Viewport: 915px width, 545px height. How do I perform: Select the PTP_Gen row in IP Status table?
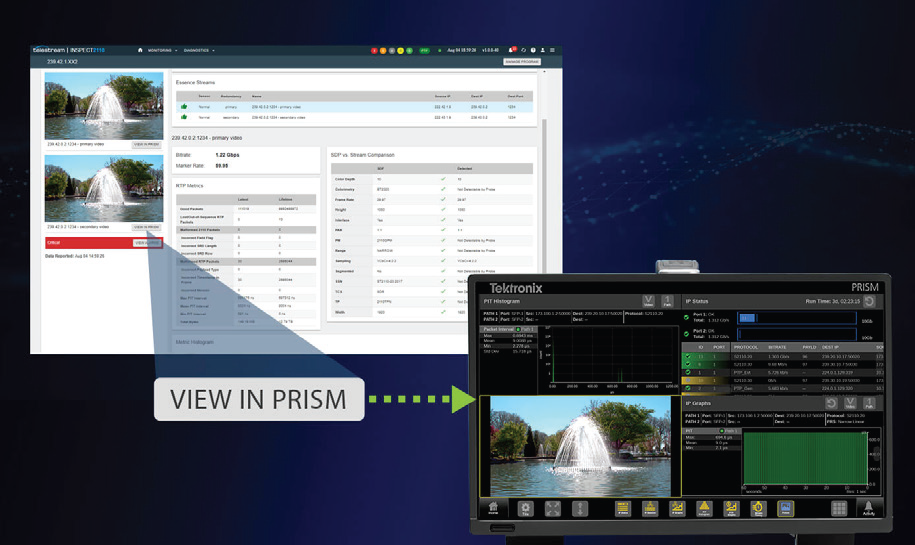tap(783, 388)
